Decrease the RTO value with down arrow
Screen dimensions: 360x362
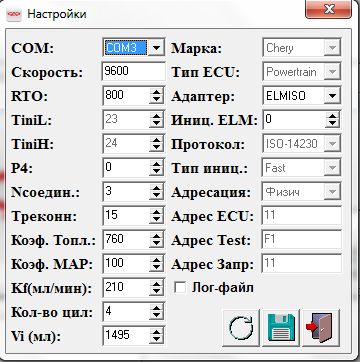click(156, 100)
